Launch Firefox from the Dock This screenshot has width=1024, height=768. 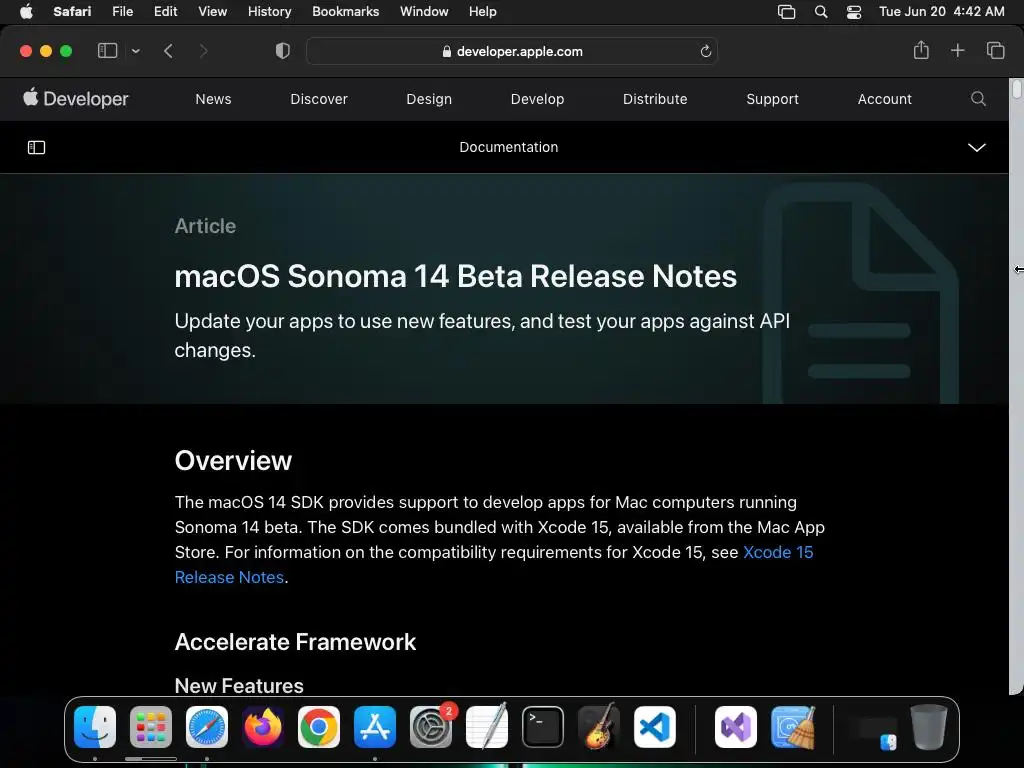click(x=263, y=727)
